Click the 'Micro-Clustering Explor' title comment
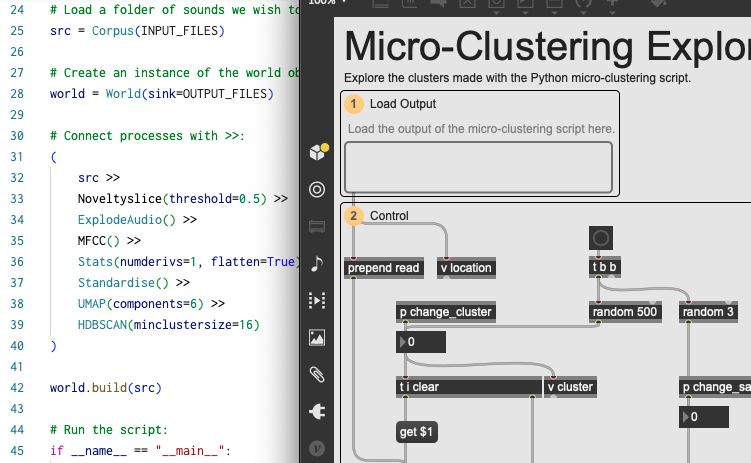The width and height of the screenshot is (751, 463). pyautogui.click(x=547, y=46)
